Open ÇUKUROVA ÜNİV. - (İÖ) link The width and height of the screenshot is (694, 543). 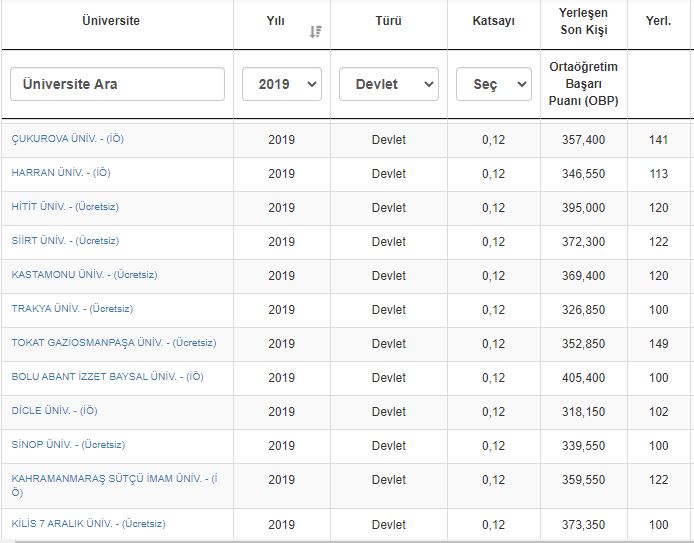tap(67, 139)
